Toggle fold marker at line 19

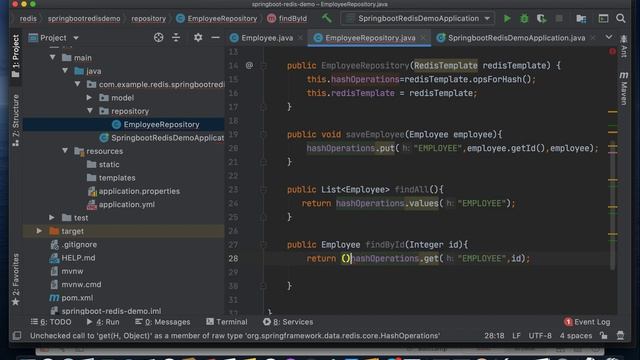coord(264,134)
